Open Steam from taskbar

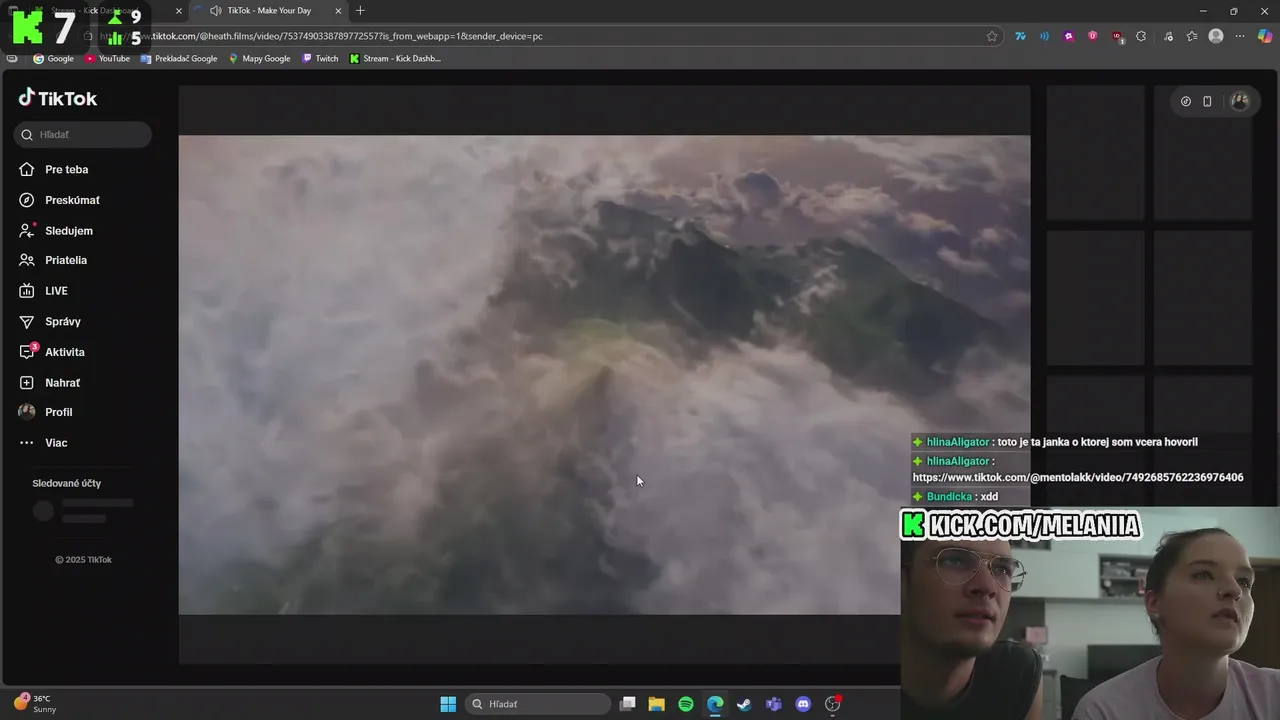[x=744, y=704]
